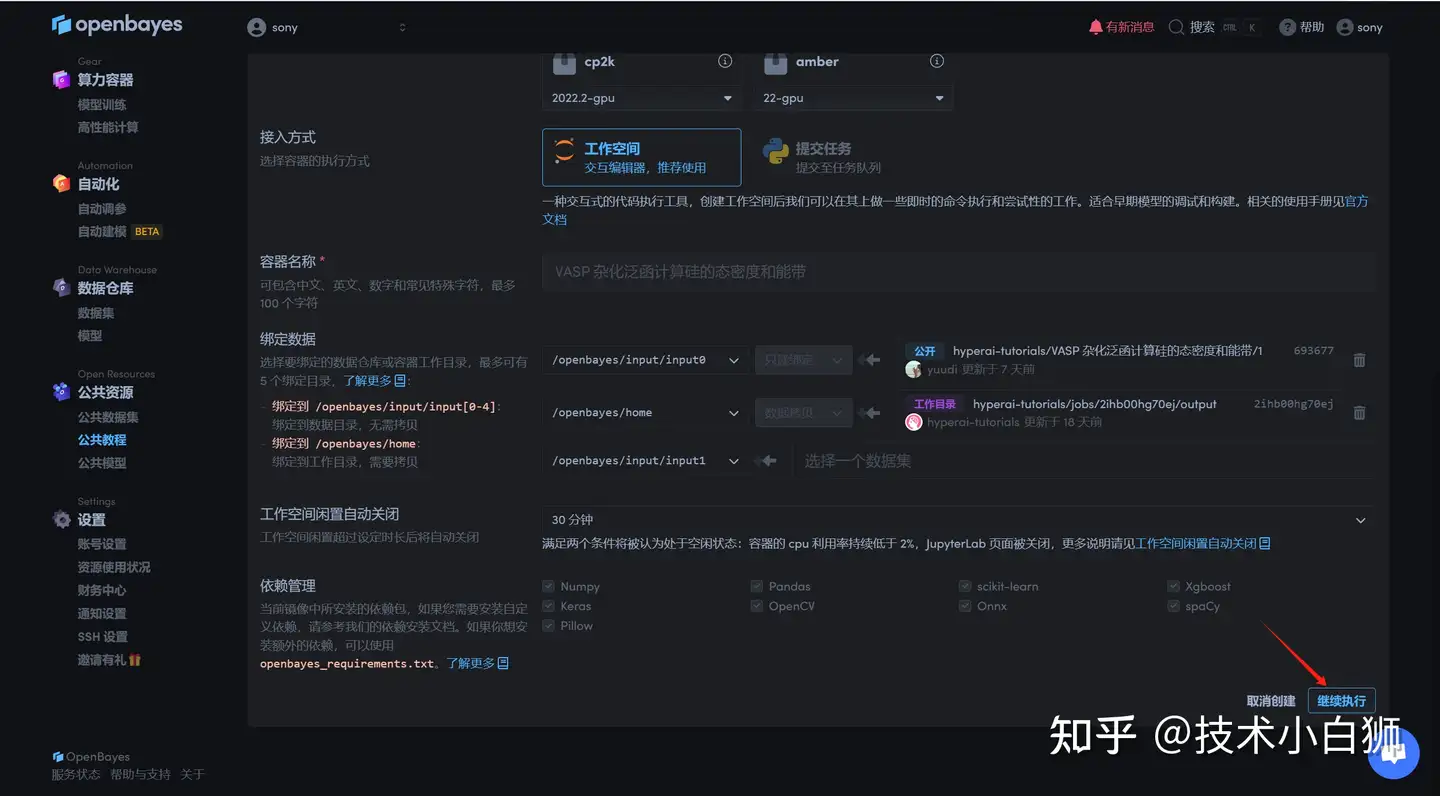Click the 公共资源 sidebar icon
Screen dimensions: 1440x796
coord(61,392)
